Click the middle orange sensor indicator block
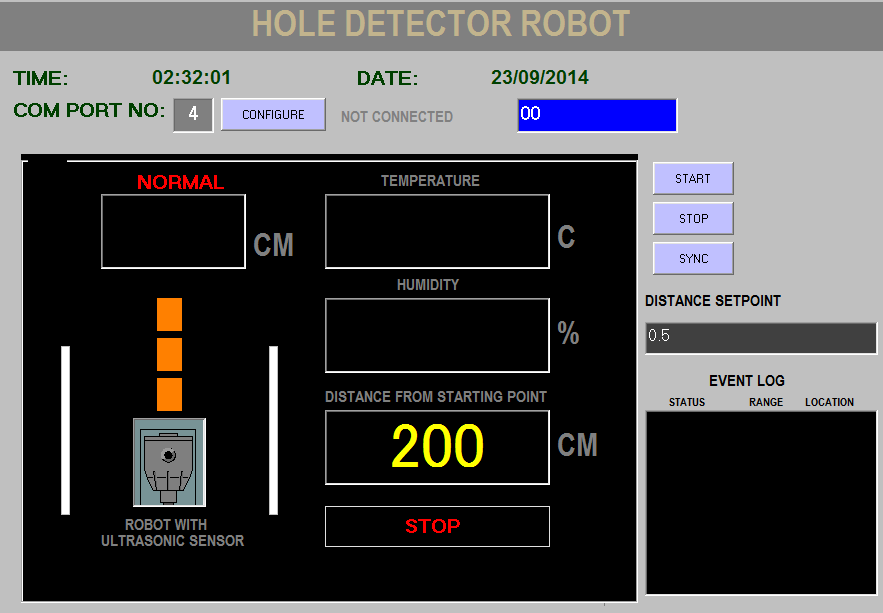883x613 pixels. point(169,352)
